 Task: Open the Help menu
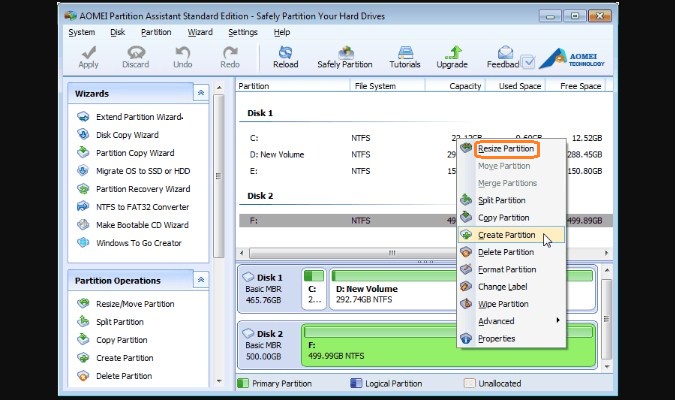[282, 32]
